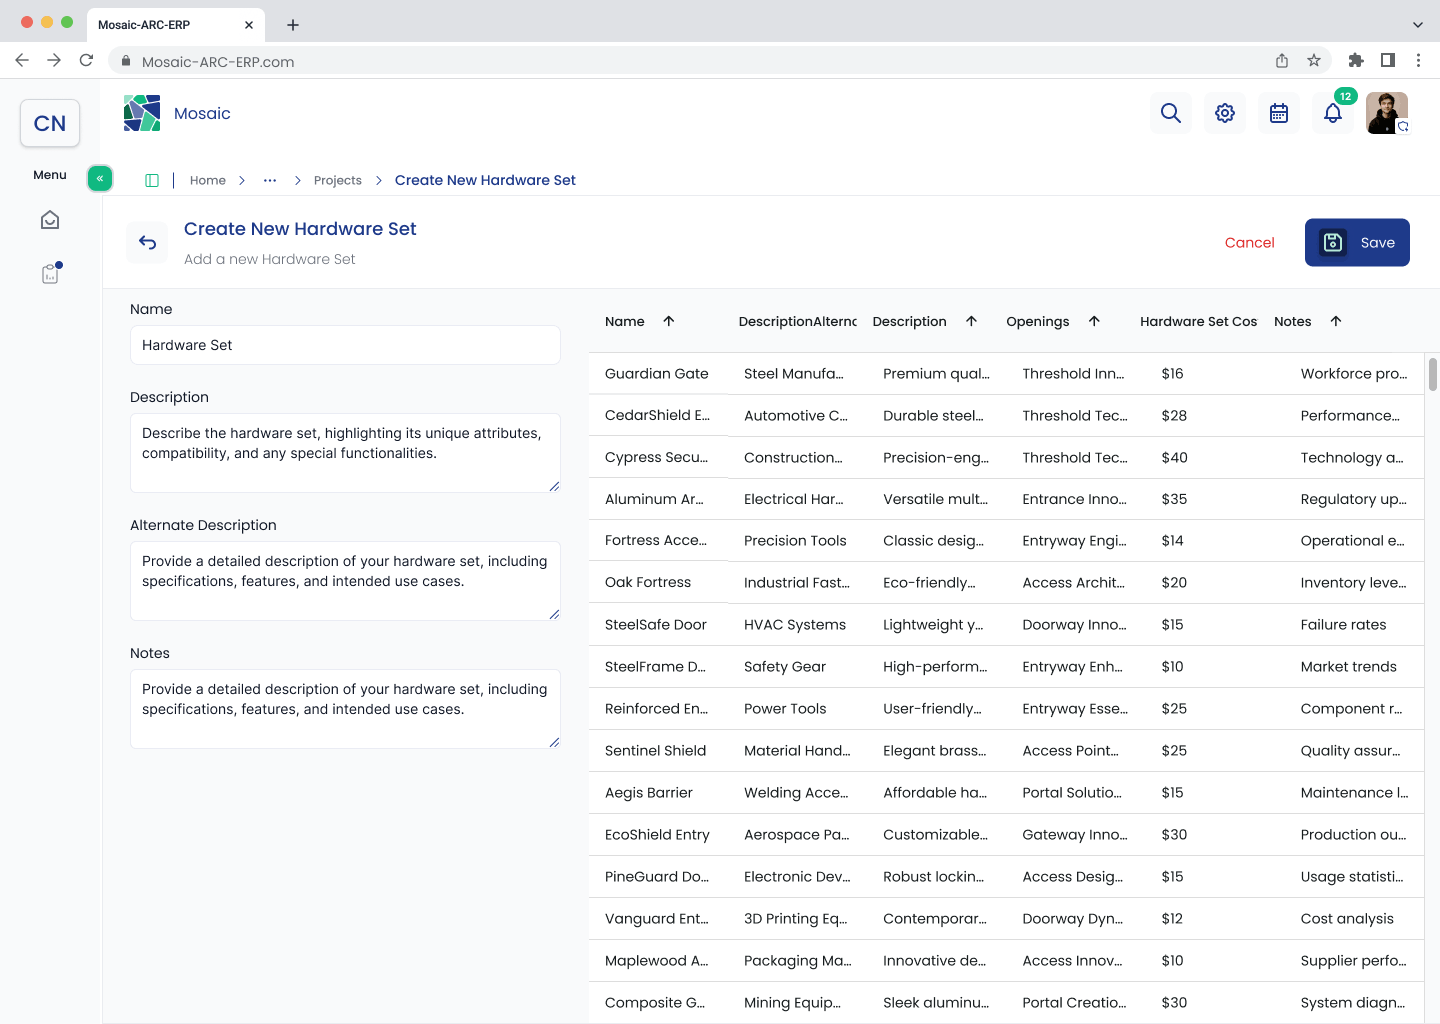This screenshot has height=1024, width=1440.
Task: Click the Cancel link
Action: pos(1250,242)
